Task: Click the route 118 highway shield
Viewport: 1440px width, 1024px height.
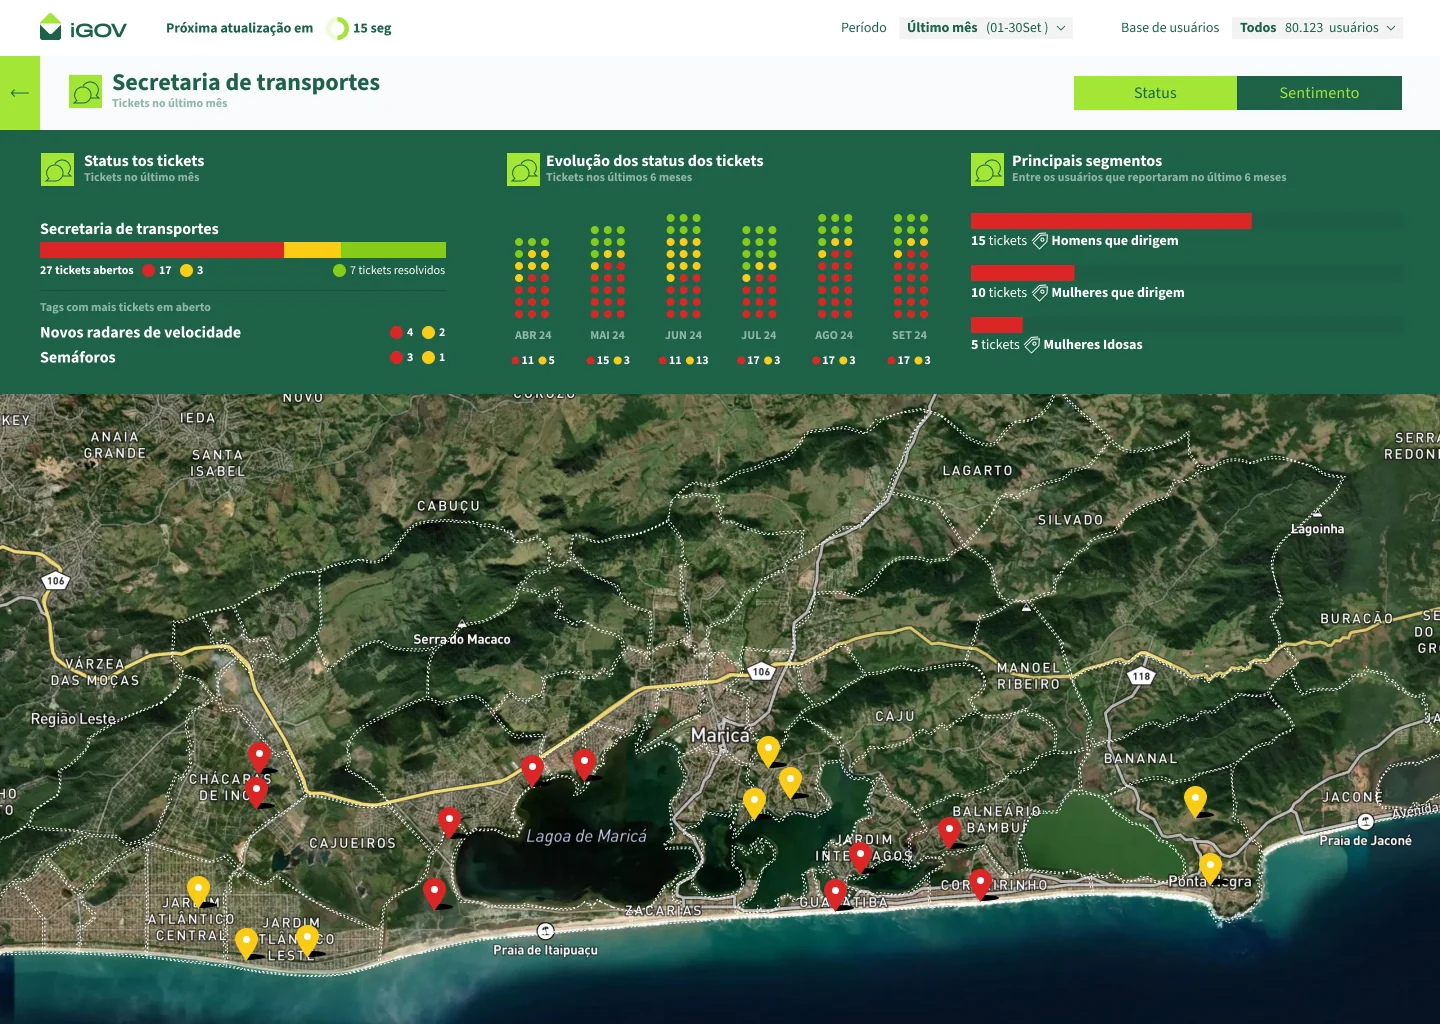Action: 1141,676
